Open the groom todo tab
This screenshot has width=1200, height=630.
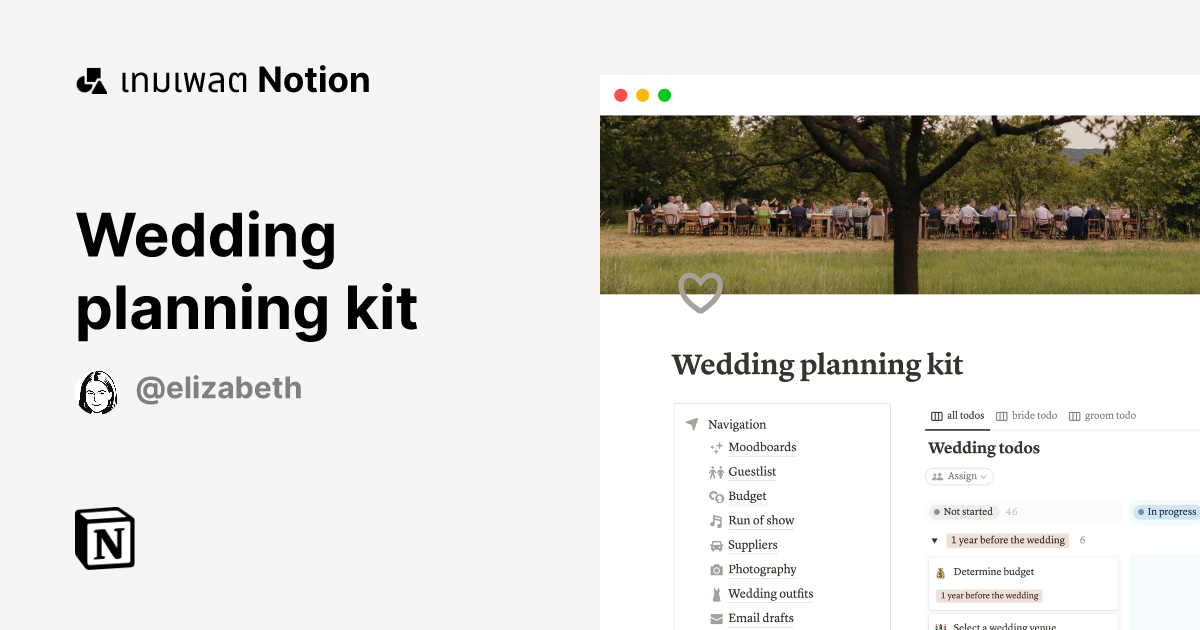tap(1108, 415)
